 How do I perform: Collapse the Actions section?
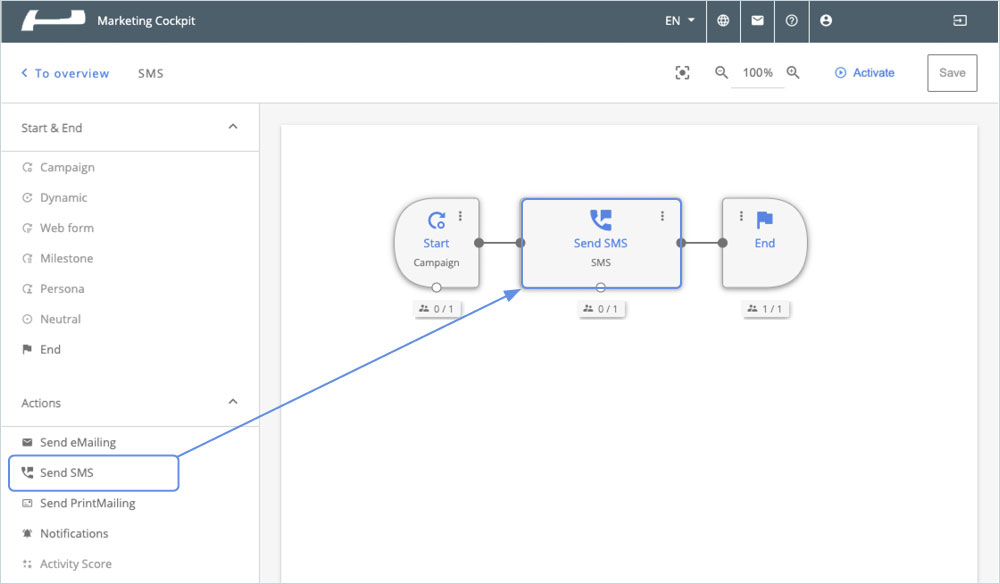click(233, 402)
